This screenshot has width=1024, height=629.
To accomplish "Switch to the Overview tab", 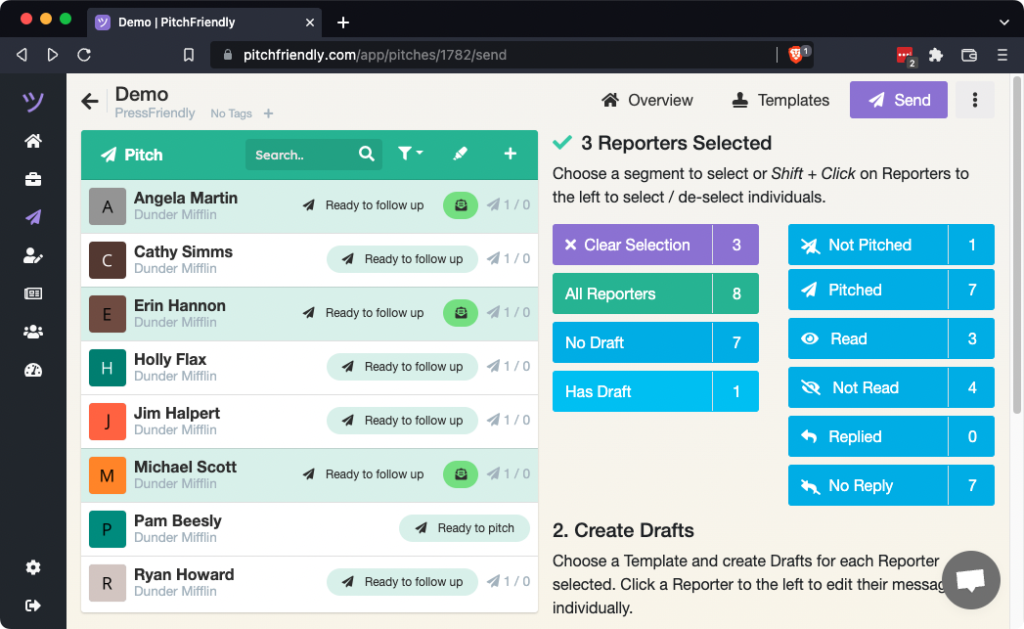I will 647,100.
